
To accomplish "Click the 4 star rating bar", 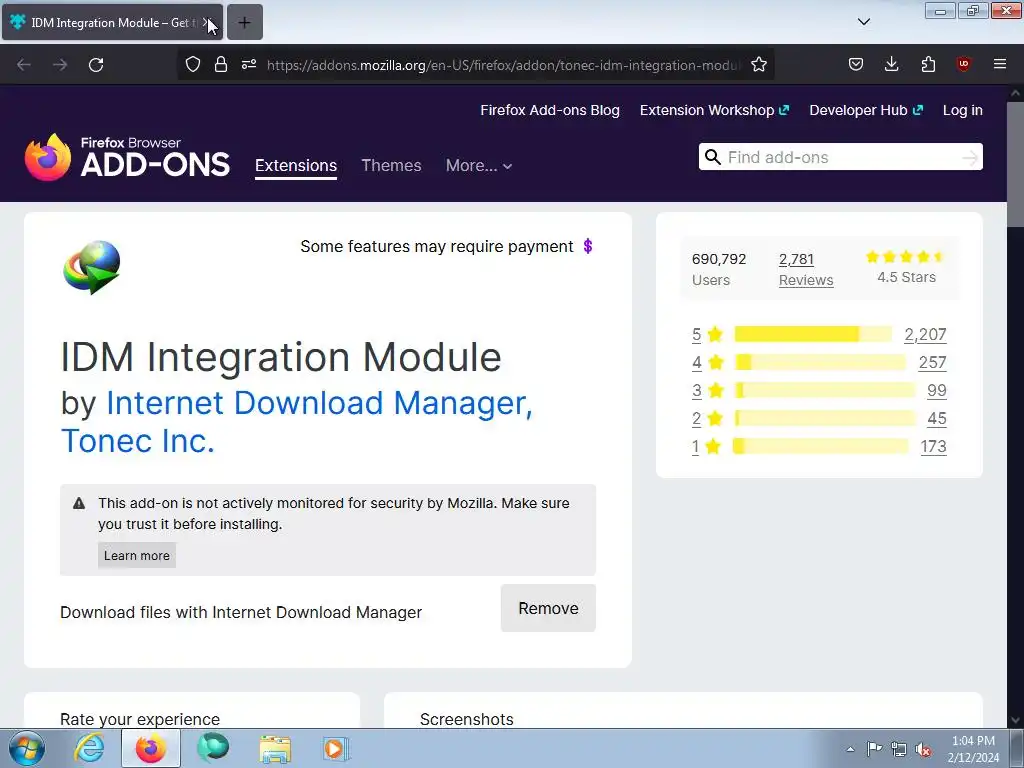I will [x=820, y=362].
